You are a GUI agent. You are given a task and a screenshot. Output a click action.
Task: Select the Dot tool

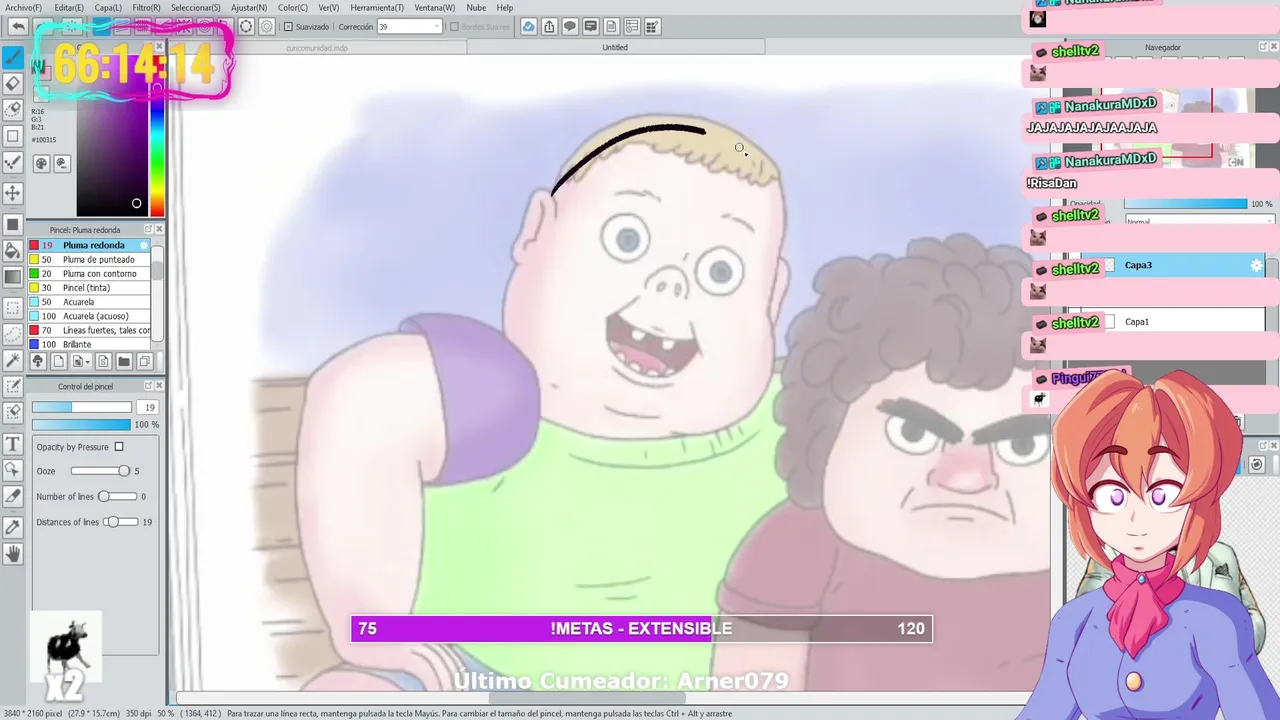13,162
